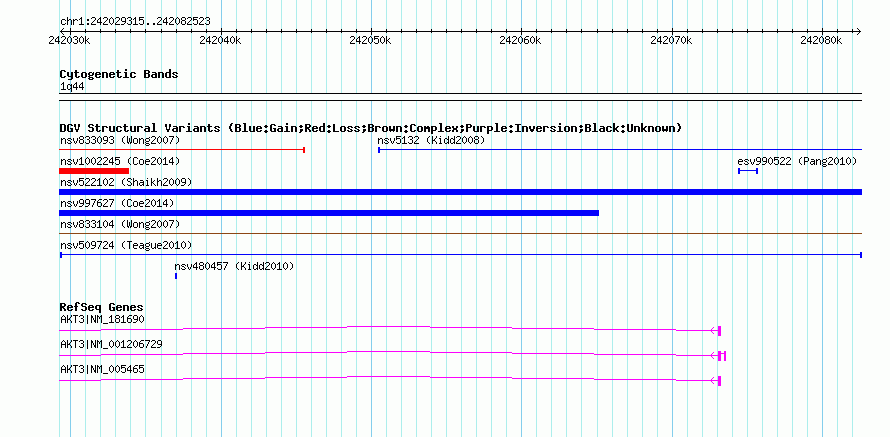Click the blue nsv5132 gain line
890x437 pixels.
(620, 150)
